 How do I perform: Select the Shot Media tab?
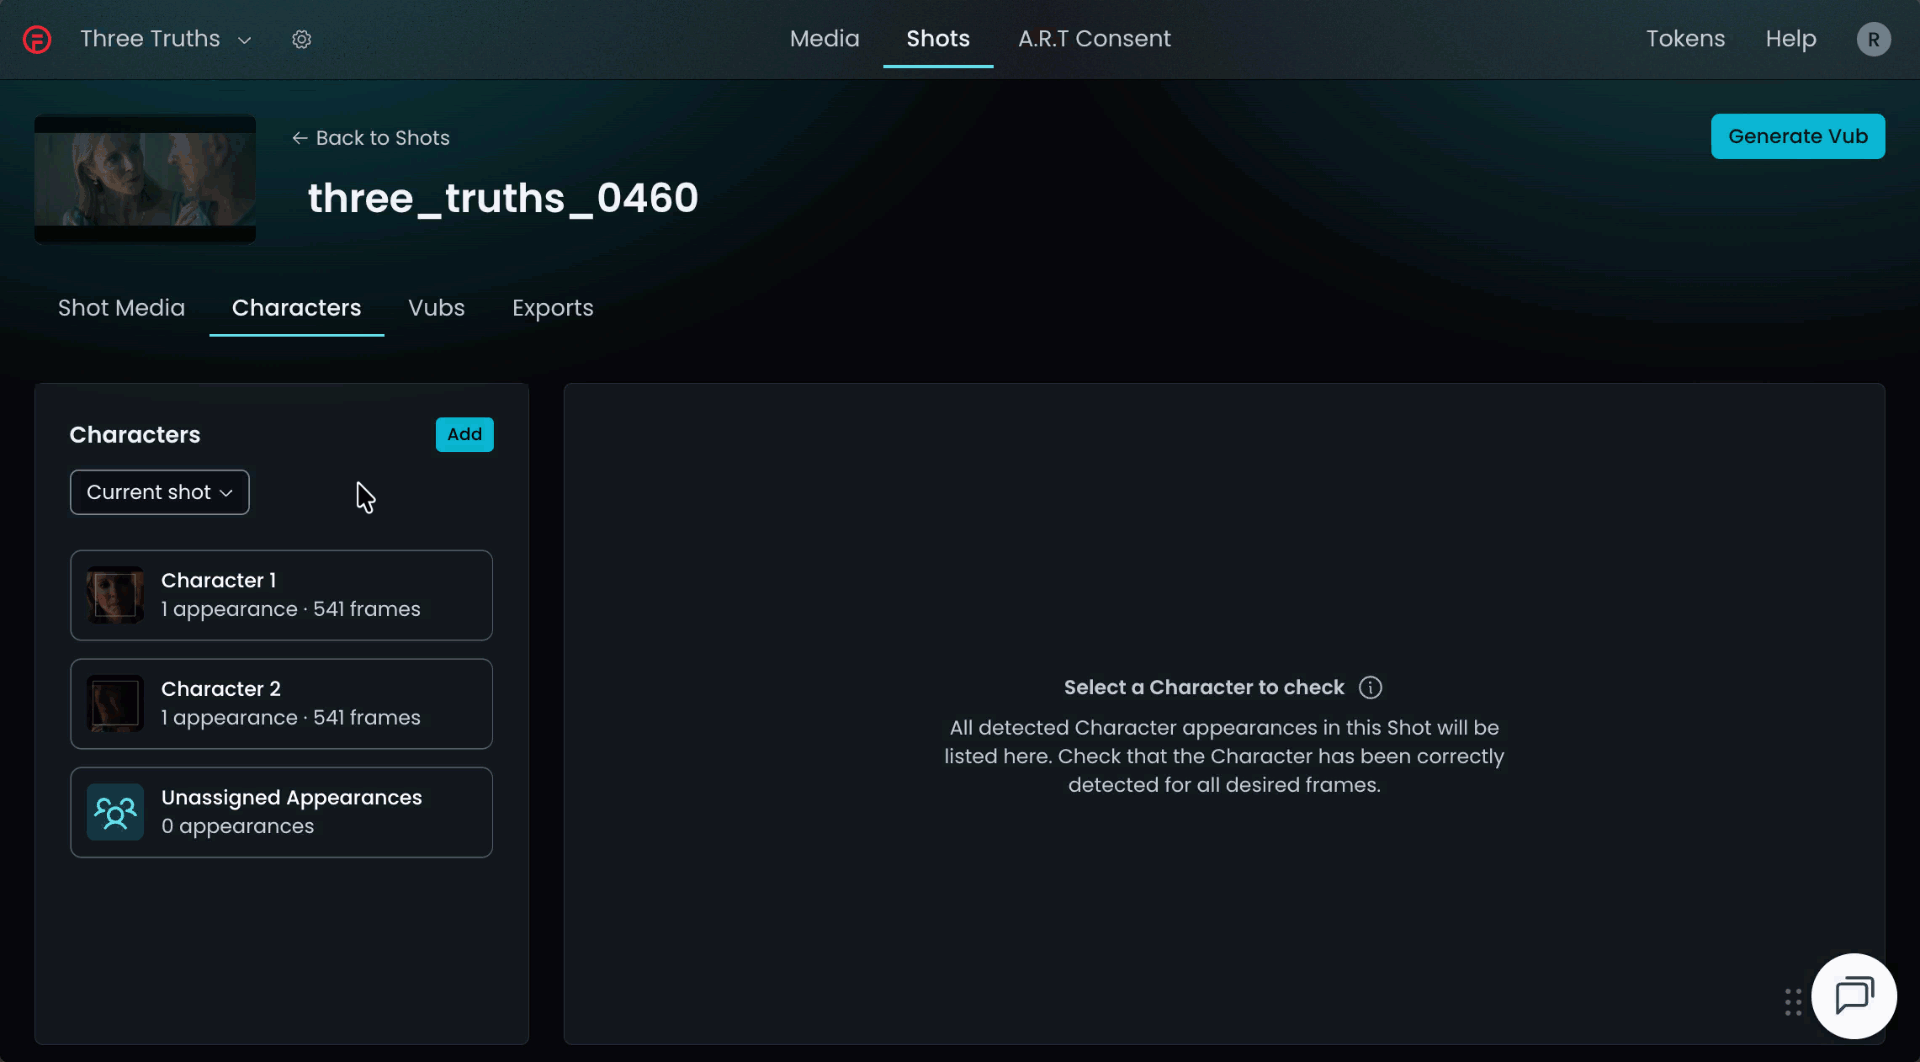tap(121, 308)
